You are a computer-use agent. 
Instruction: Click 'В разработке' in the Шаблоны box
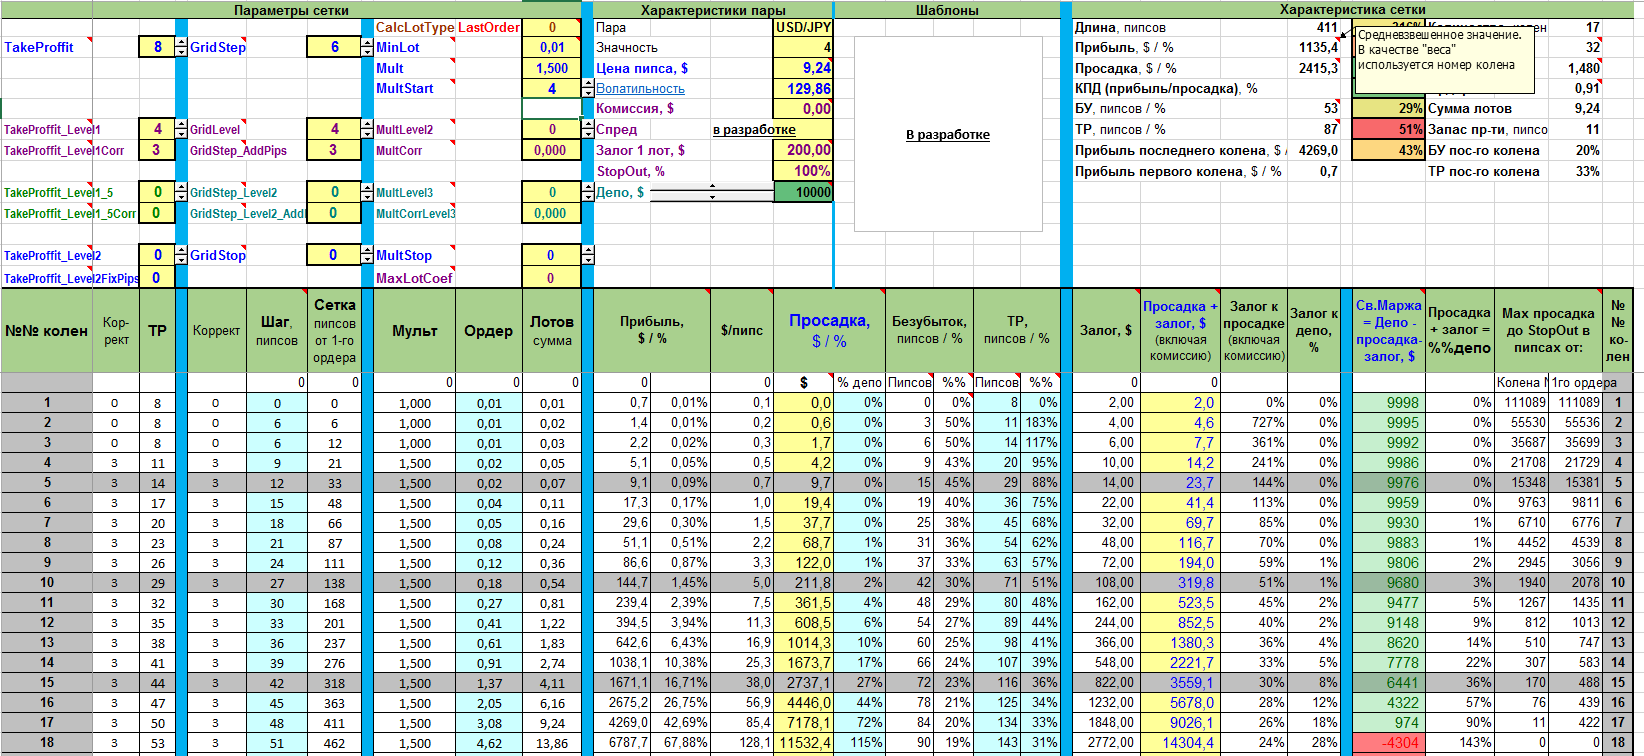[948, 134]
